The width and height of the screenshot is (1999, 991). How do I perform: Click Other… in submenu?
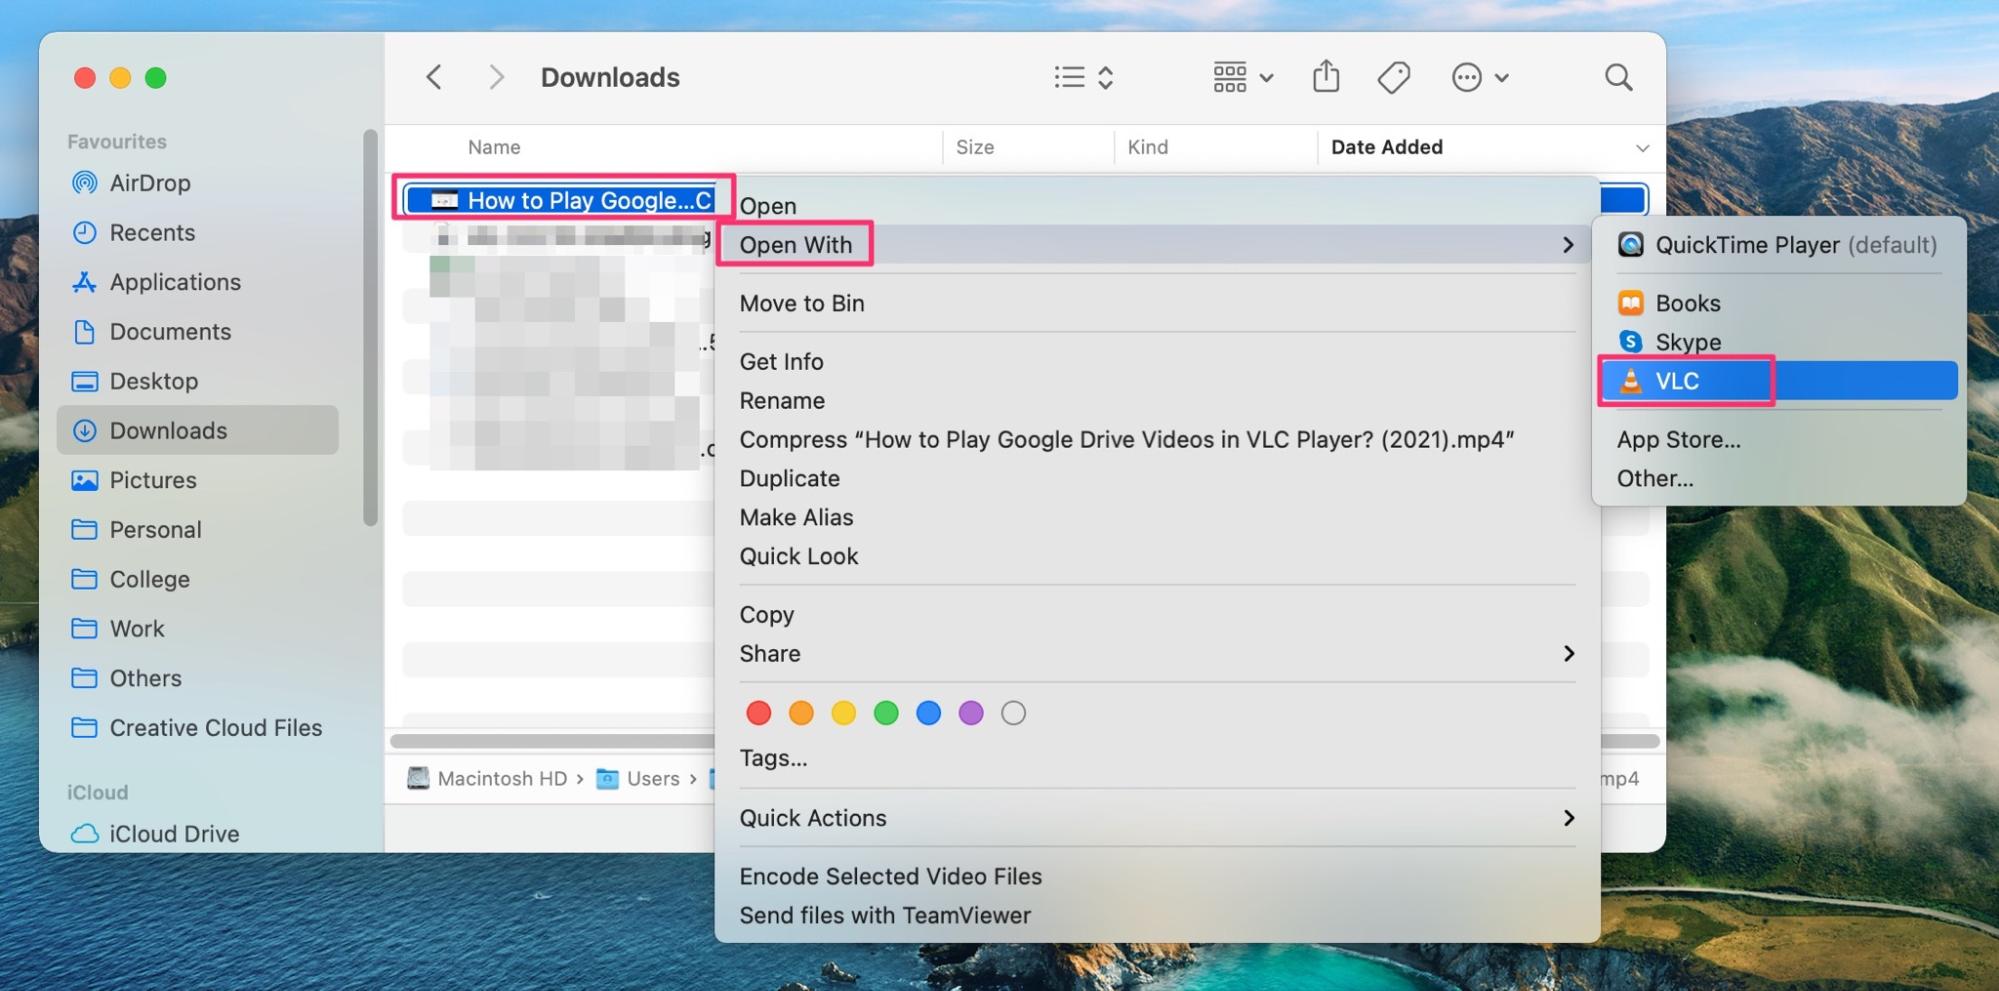coord(1778,478)
